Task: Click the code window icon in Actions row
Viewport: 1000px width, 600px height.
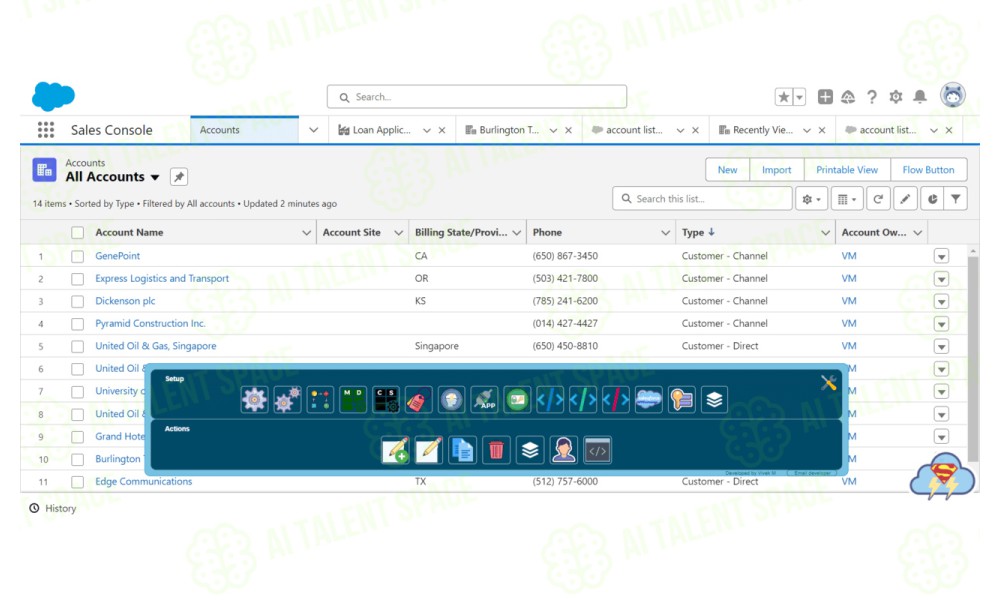Action: 598,450
